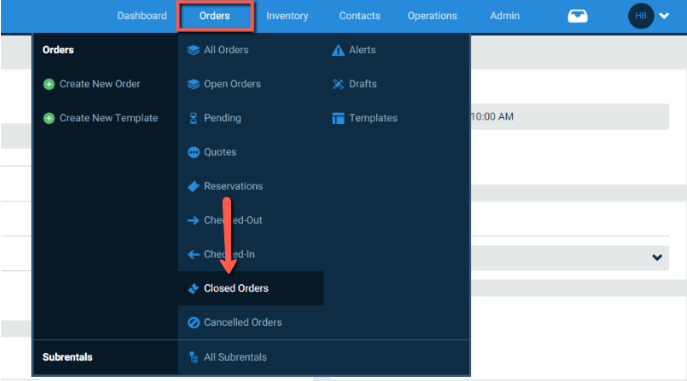Screen dimensions: 687x381
Task: Click the All Orders stack icon
Action: pyautogui.click(x=193, y=50)
